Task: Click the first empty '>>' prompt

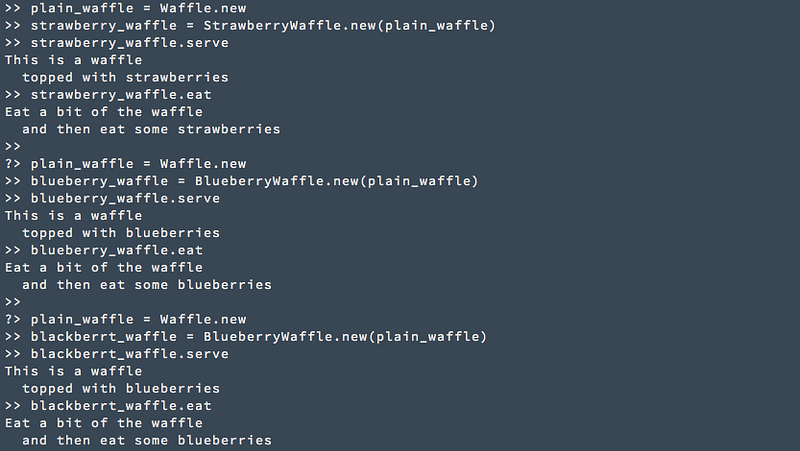Action: click(13, 147)
